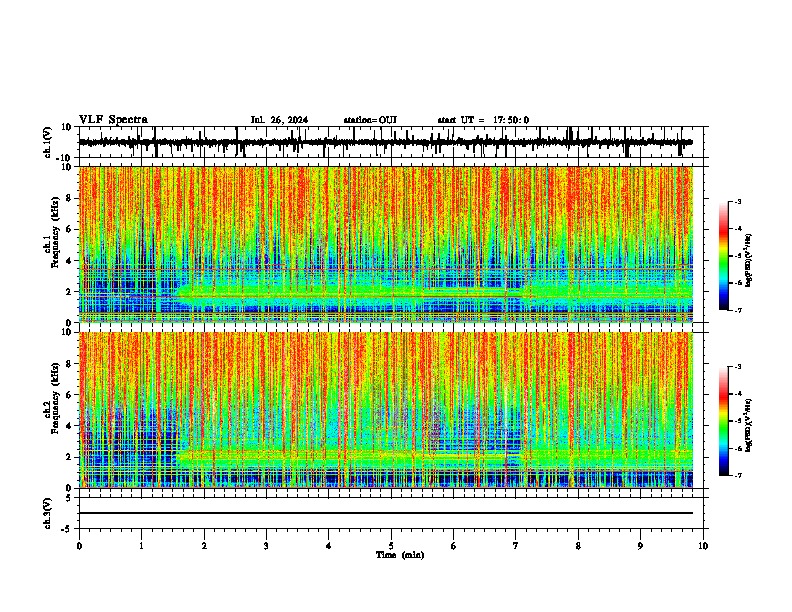Click time axis tick label 7
The height and width of the screenshot is (612, 792).
pos(516,546)
